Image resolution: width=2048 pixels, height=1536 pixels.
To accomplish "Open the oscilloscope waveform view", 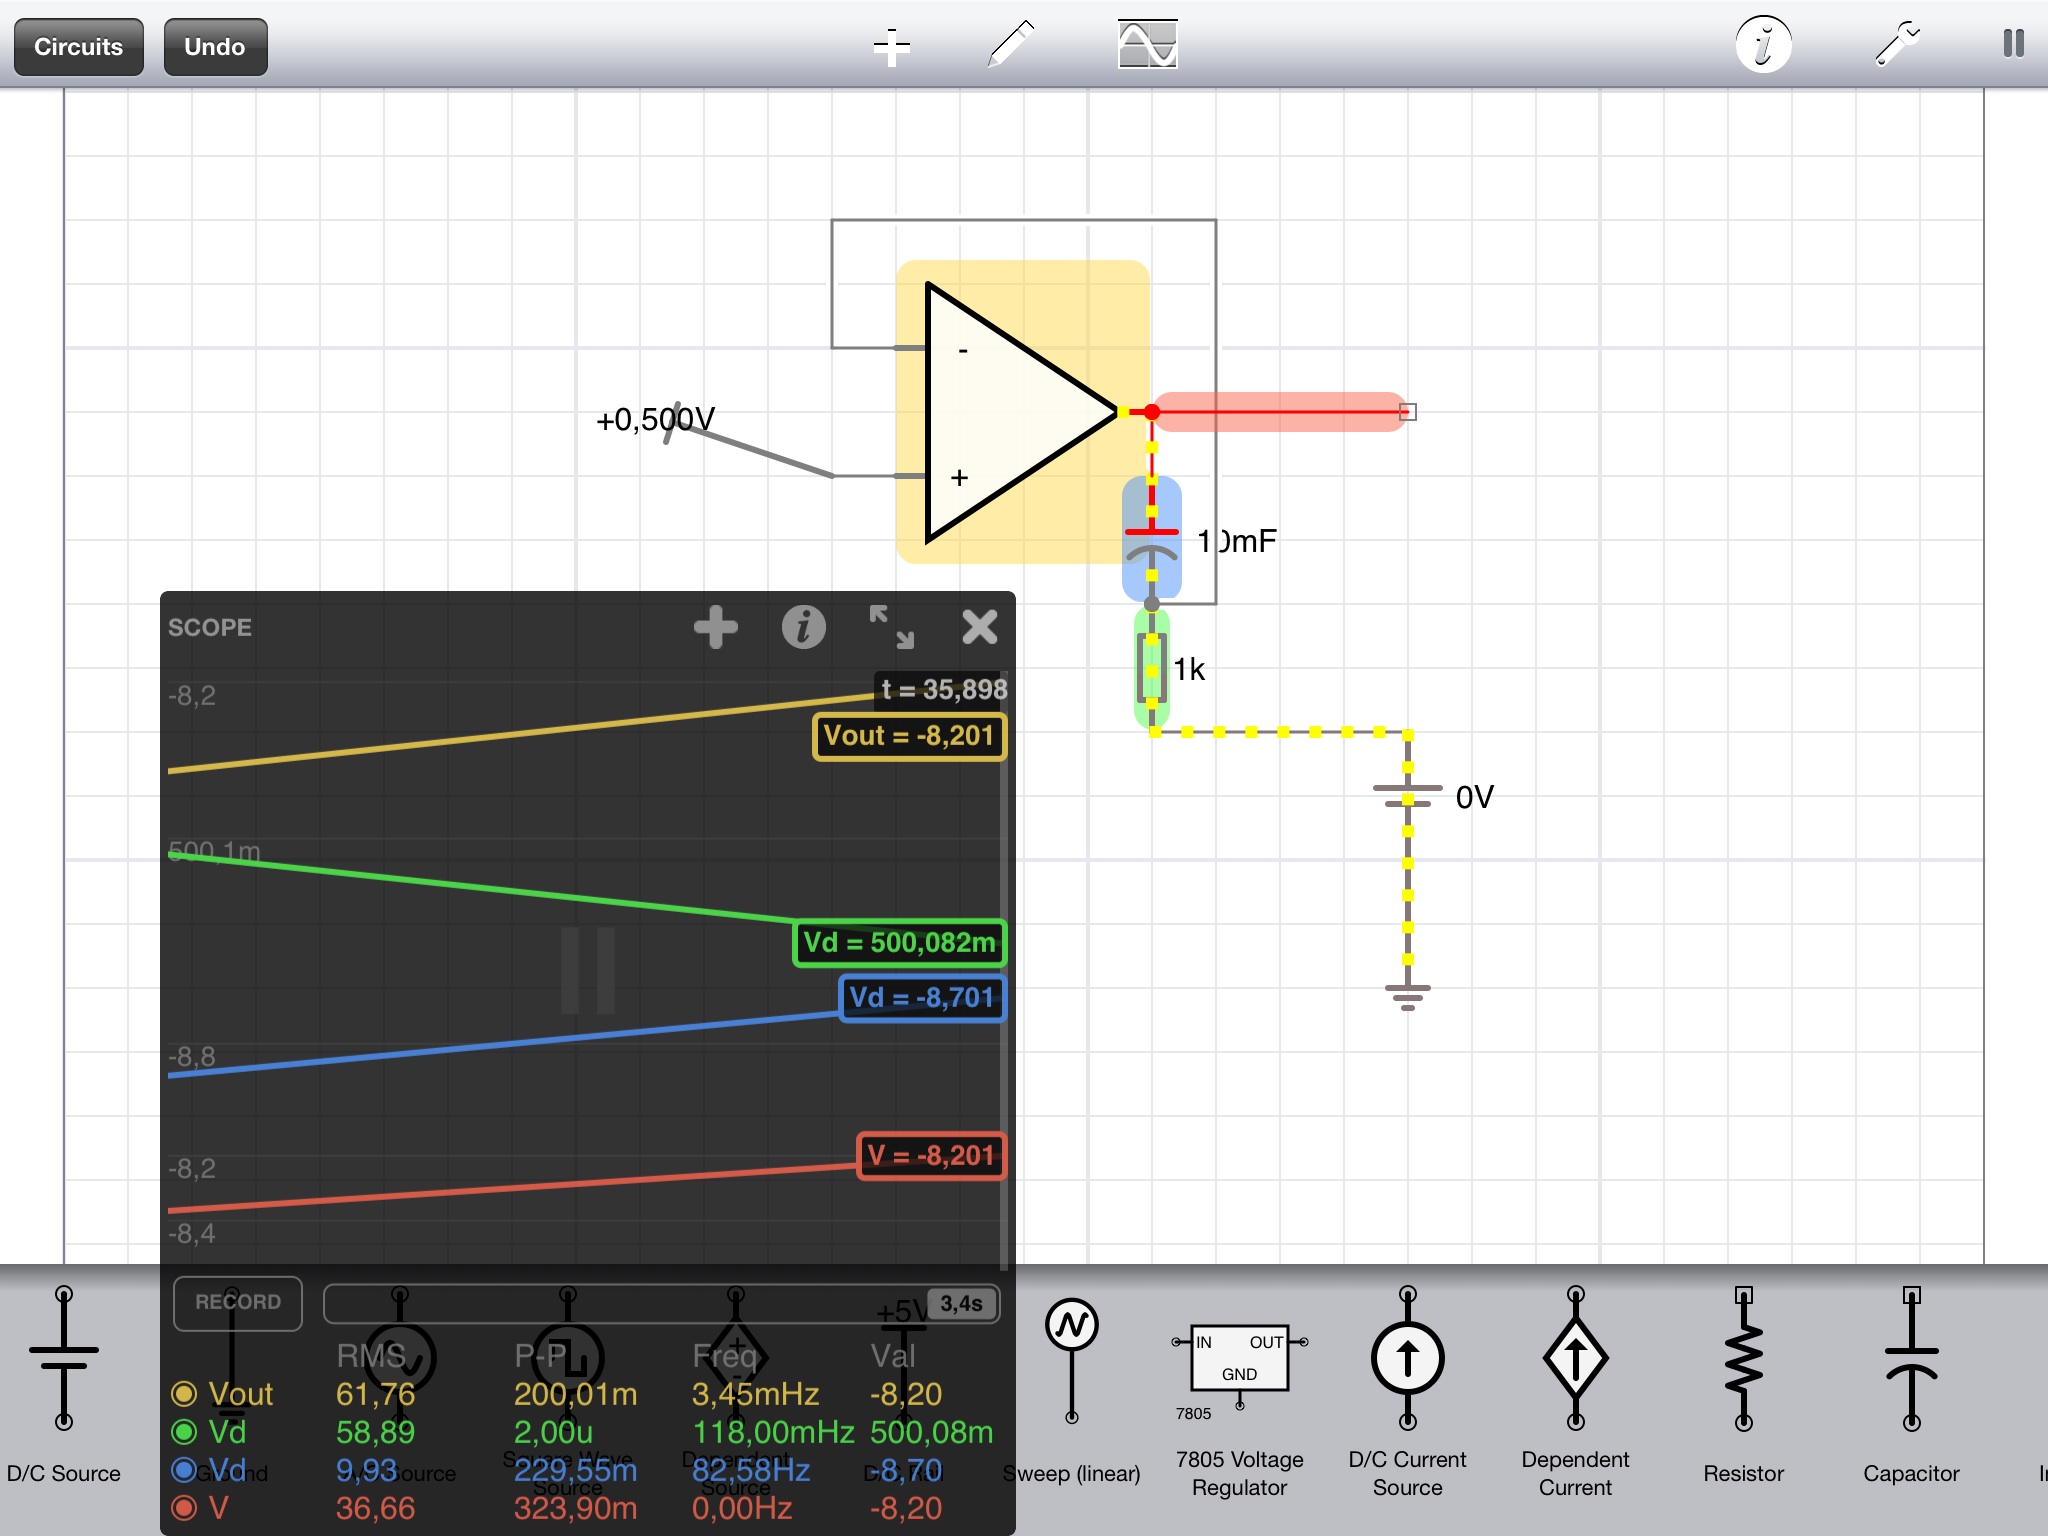I will point(1147,44).
